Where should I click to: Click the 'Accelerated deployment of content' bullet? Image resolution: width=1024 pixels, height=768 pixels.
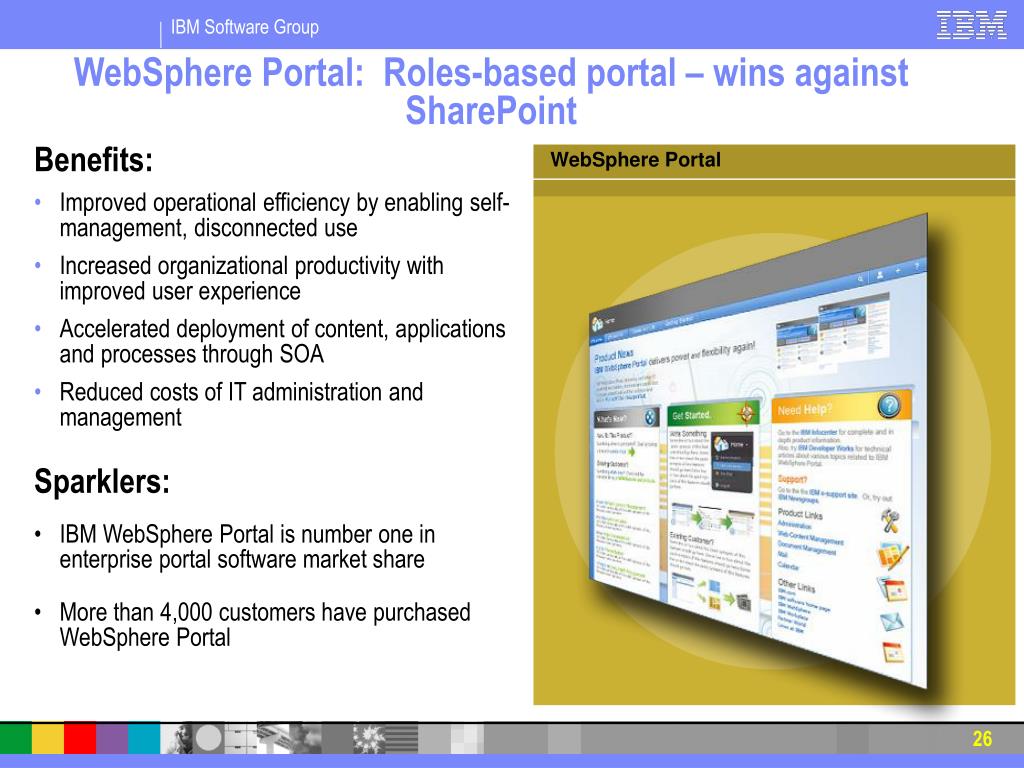pos(282,342)
